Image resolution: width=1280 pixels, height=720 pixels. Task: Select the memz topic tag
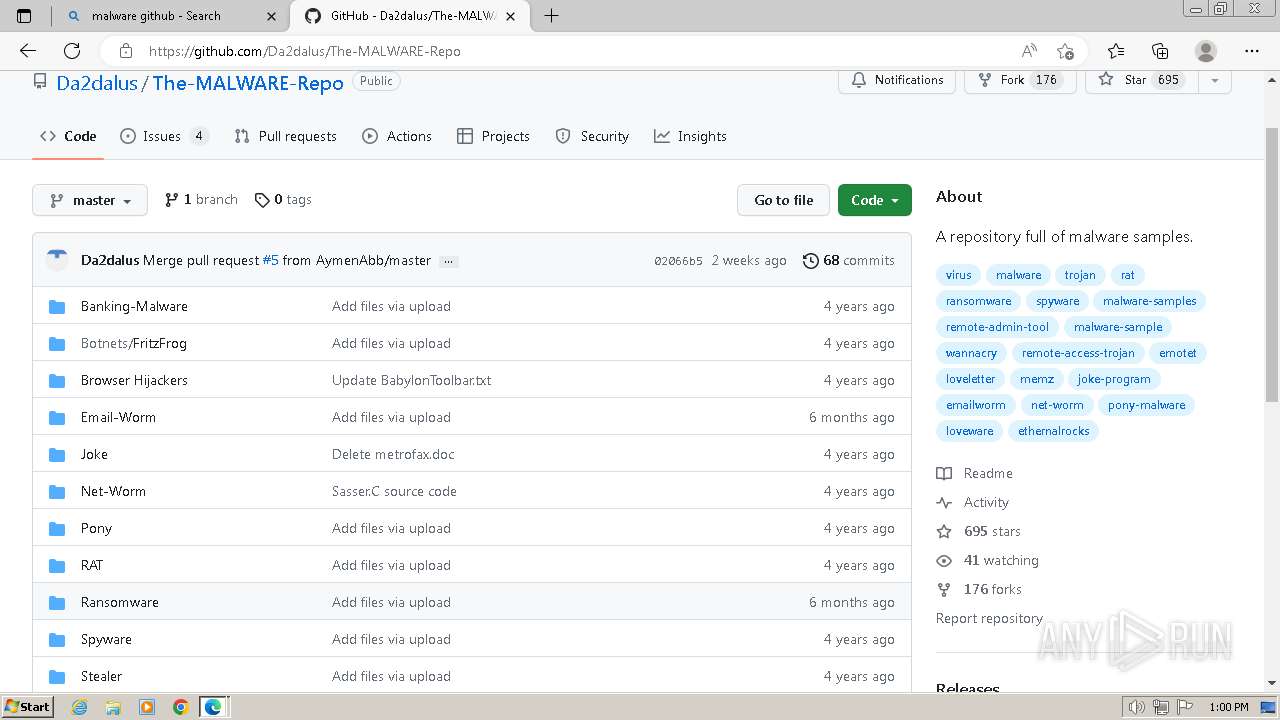pos(1037,379)
